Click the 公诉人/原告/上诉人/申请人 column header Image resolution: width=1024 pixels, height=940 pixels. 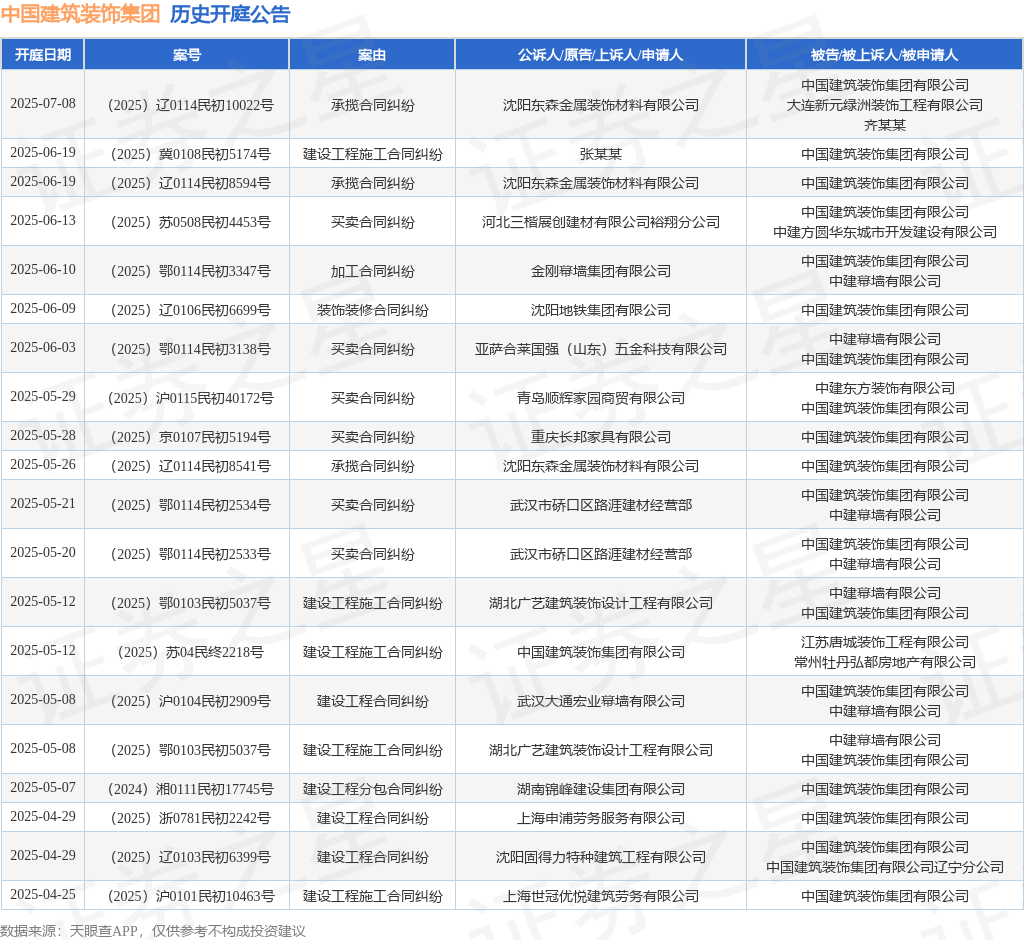(601, 55)
